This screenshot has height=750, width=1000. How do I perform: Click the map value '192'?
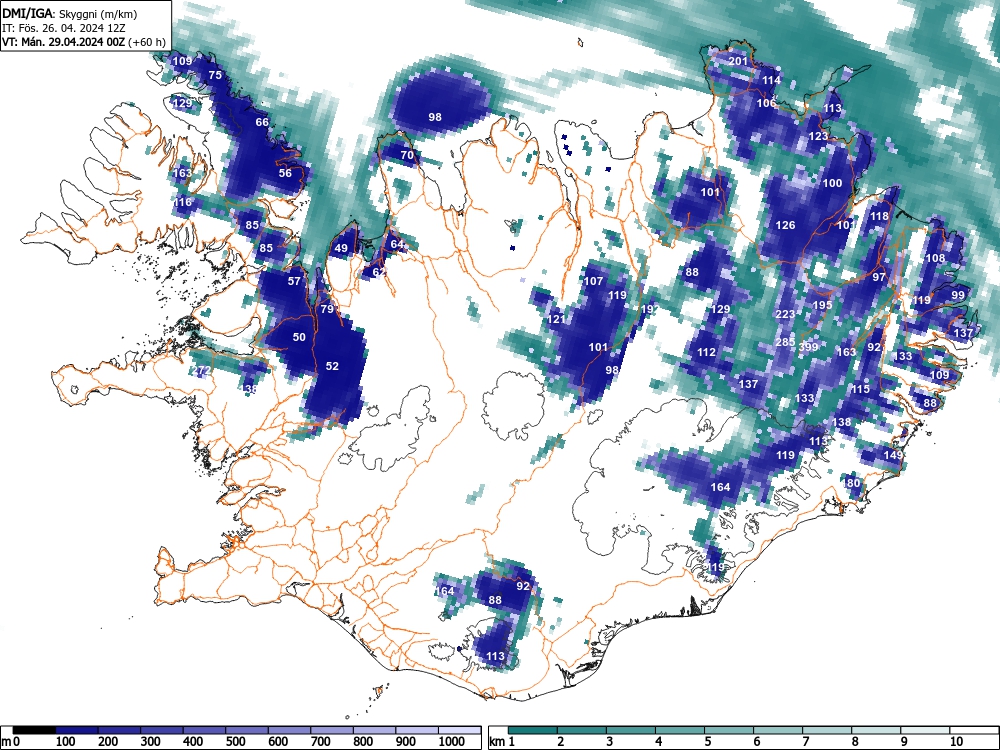click(649, 309)
